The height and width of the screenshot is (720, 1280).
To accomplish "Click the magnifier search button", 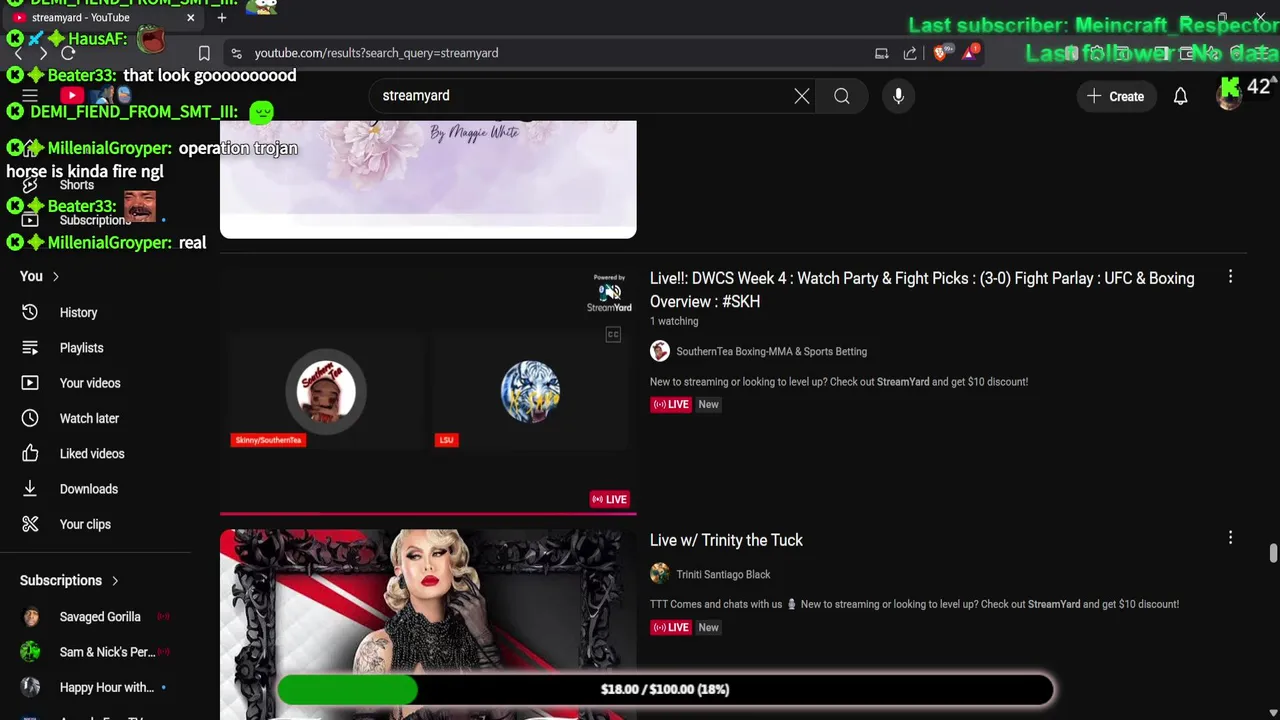I will pyautogui.click(x=842, y=96).
